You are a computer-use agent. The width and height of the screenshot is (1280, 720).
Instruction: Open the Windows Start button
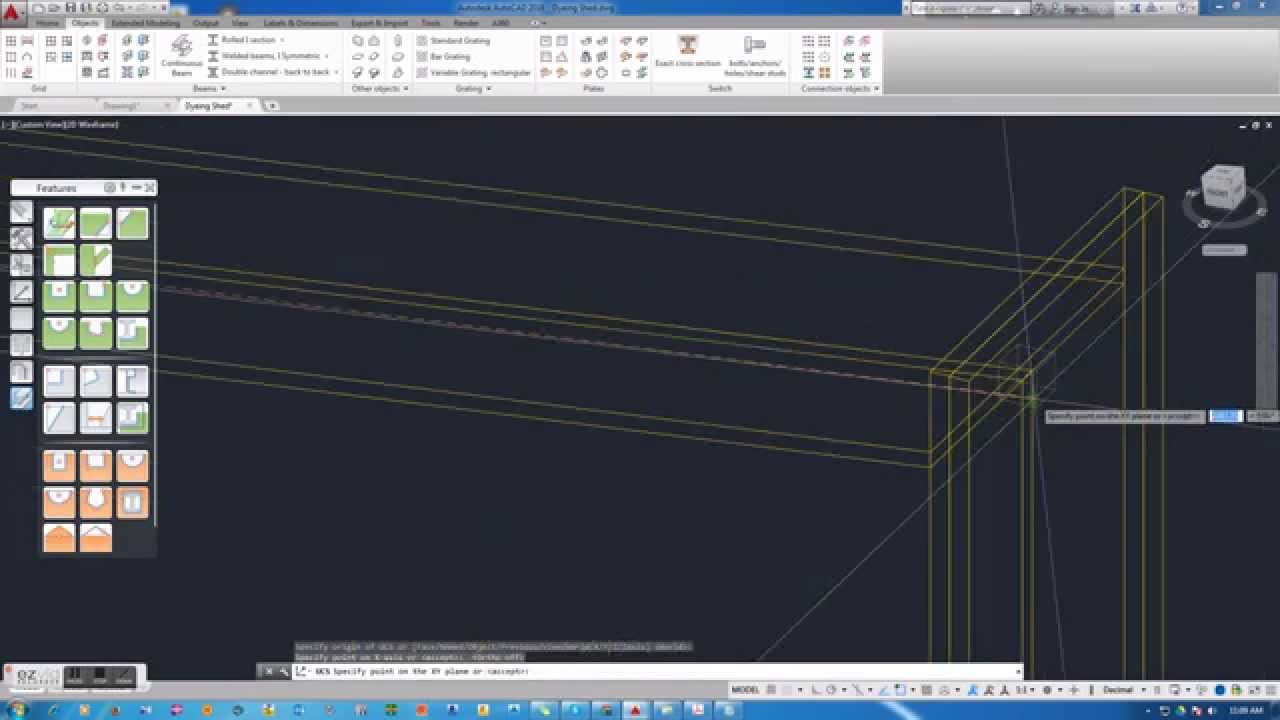pos(16,709)
